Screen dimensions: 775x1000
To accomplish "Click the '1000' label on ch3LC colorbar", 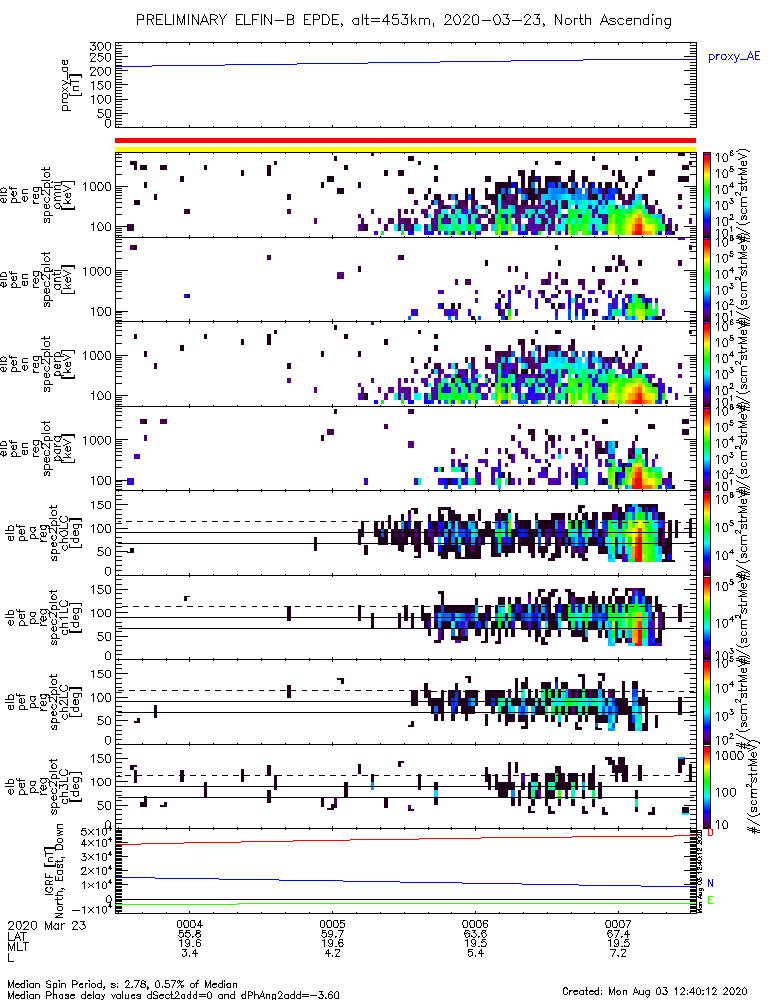I will click(x=729, y=755).
